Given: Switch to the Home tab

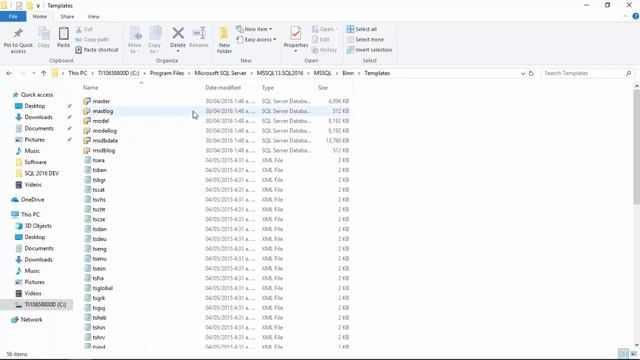Looking at the screenshot, I should click(40, 17).
